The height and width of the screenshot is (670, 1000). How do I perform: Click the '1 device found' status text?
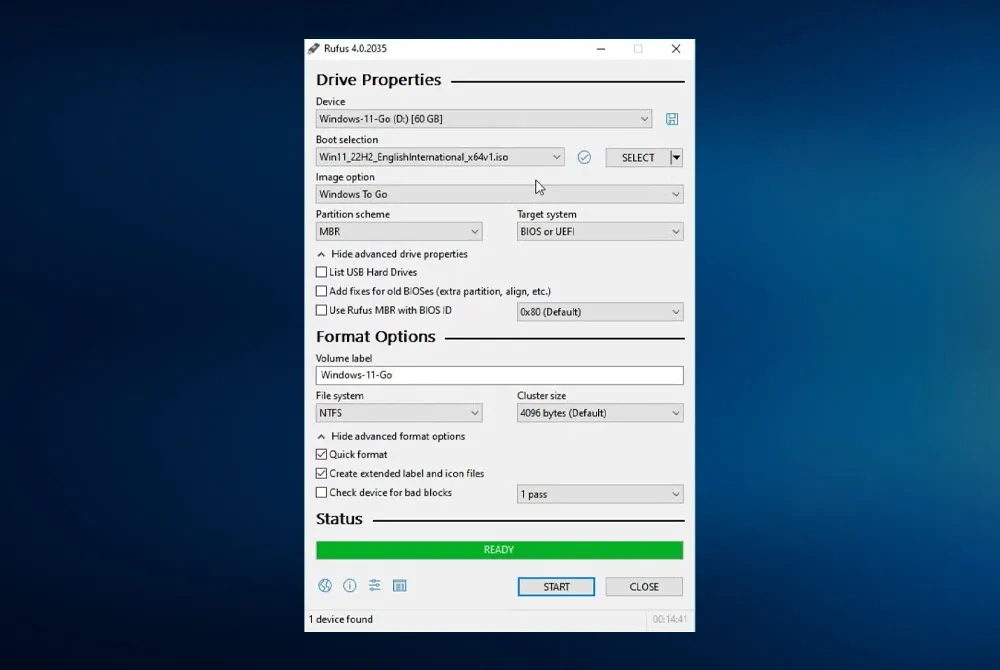click(x=341, y=620)
